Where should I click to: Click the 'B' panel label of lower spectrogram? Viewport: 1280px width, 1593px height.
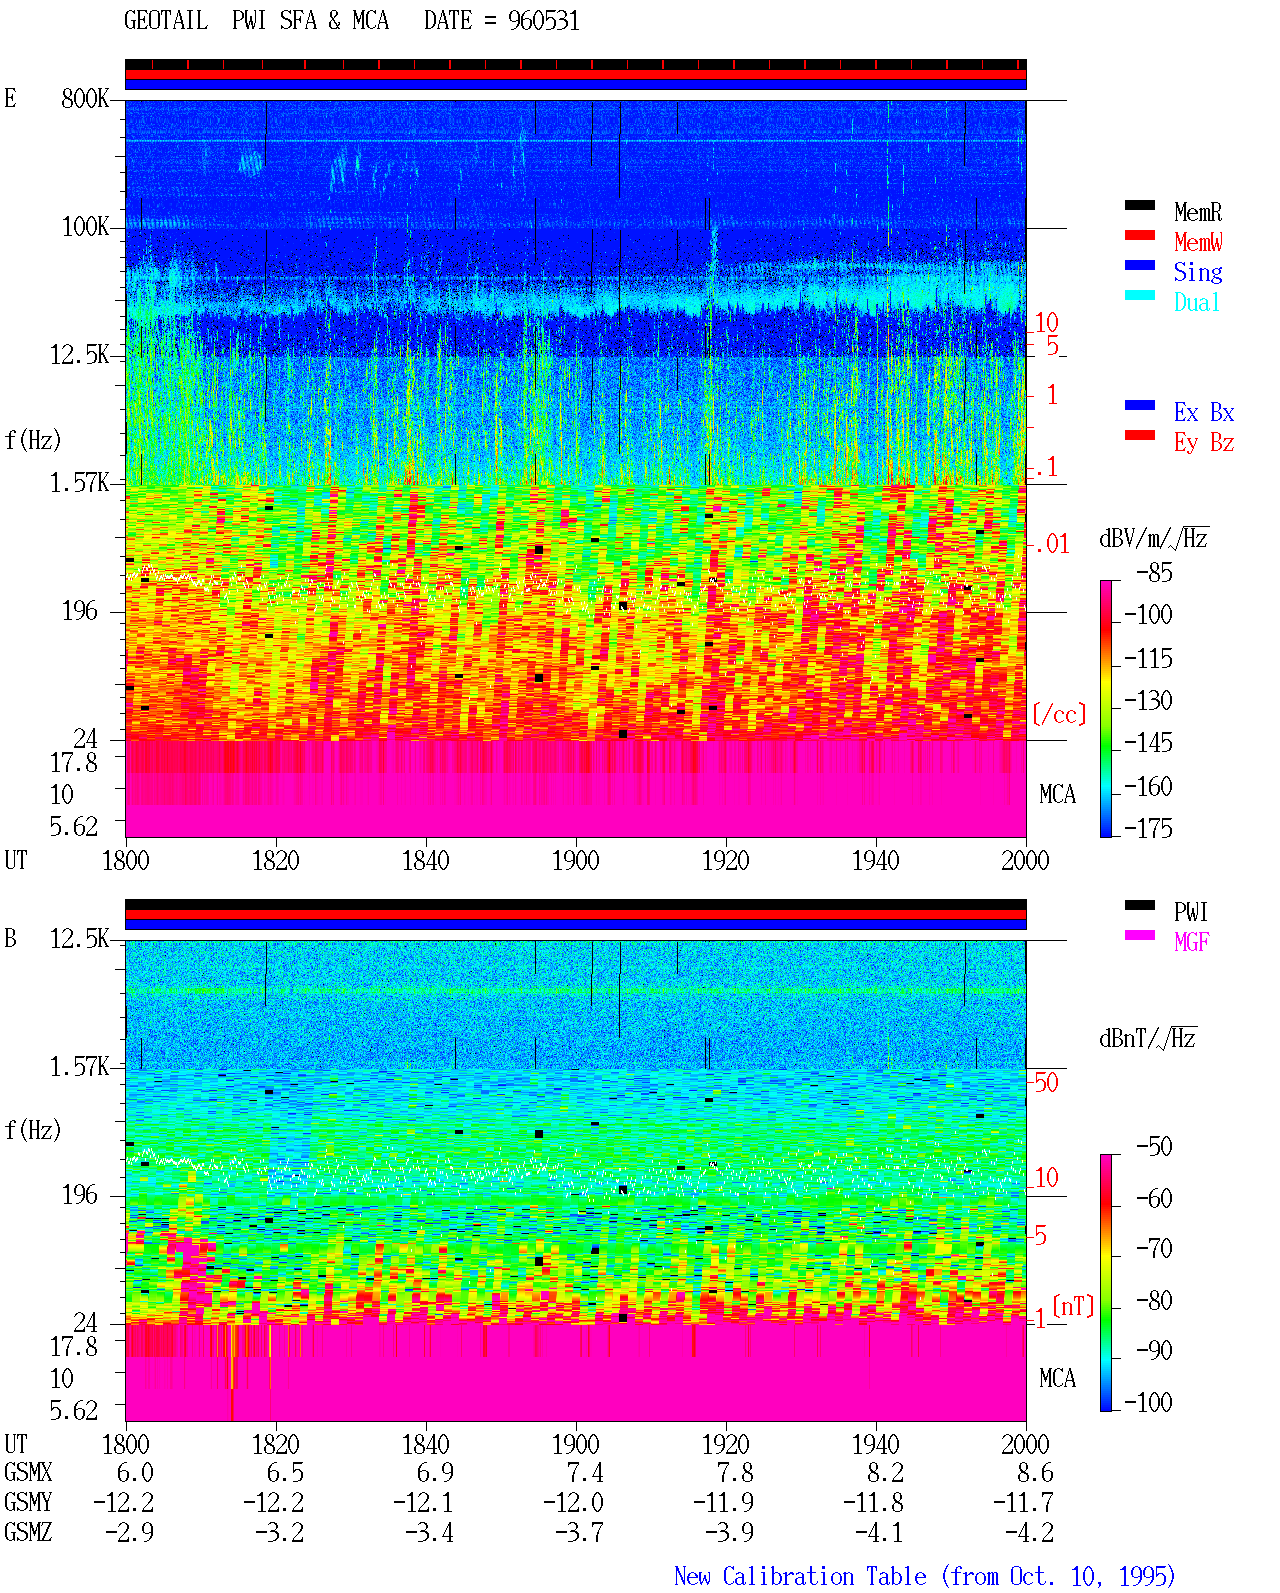click(x=10, y=939)
